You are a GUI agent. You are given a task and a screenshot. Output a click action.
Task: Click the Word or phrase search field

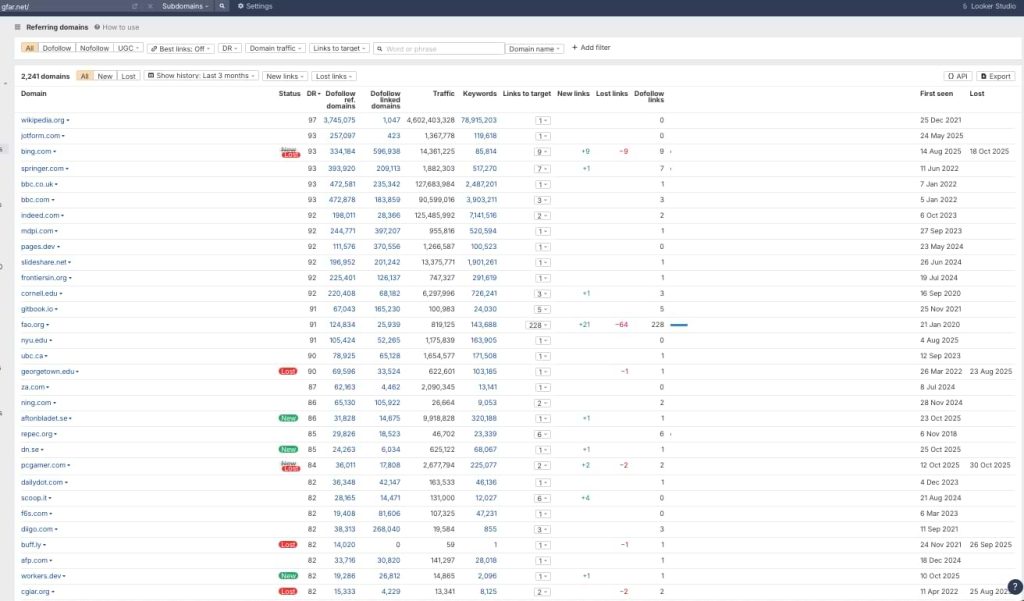coord(438,48)
